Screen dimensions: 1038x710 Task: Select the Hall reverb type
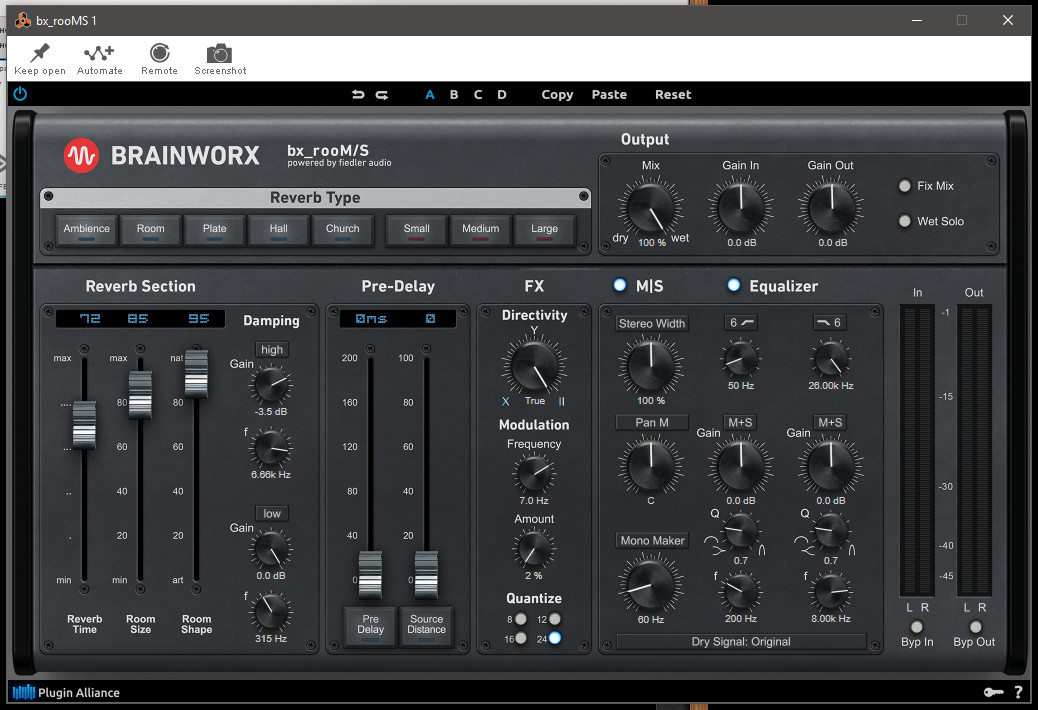point(279,230)
